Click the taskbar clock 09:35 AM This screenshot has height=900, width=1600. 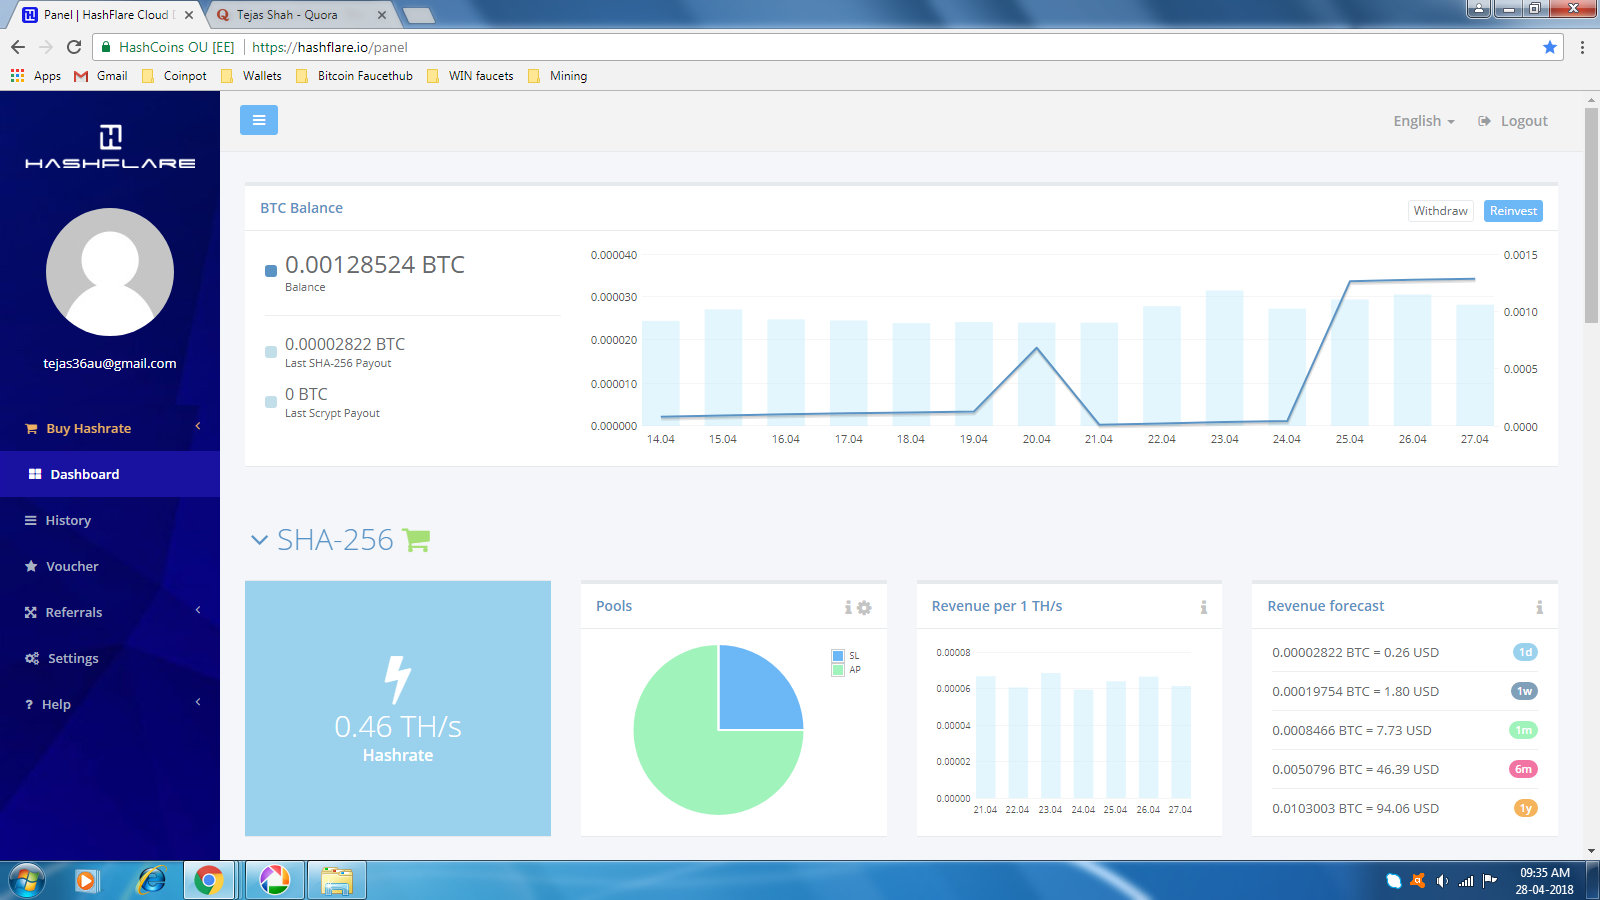click(1545, 873)
